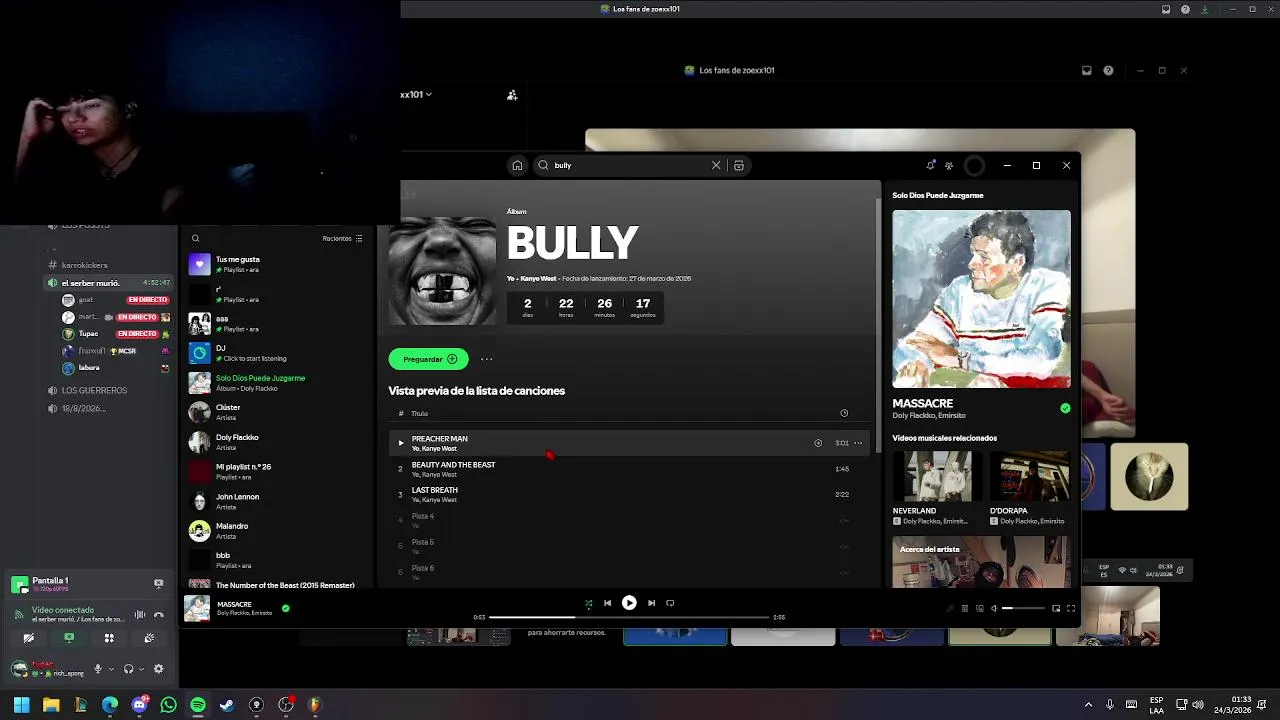
Task: Open Spotify notifications bell
Action: [x=930, y=165]
